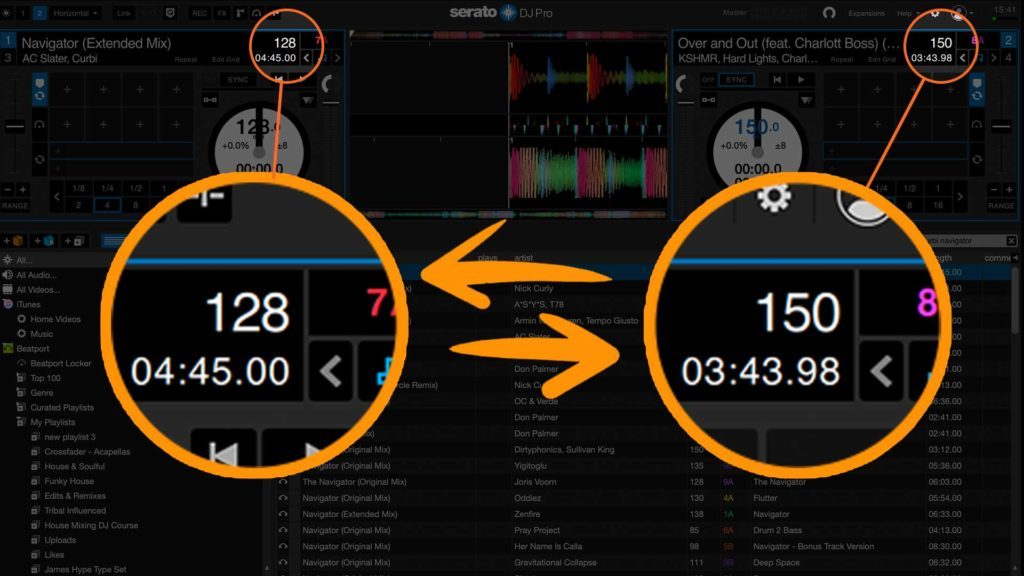Click Edit Grid on the left deck
The height and width of the screenshot is (576, 1024).
click(x=226, y=60)
